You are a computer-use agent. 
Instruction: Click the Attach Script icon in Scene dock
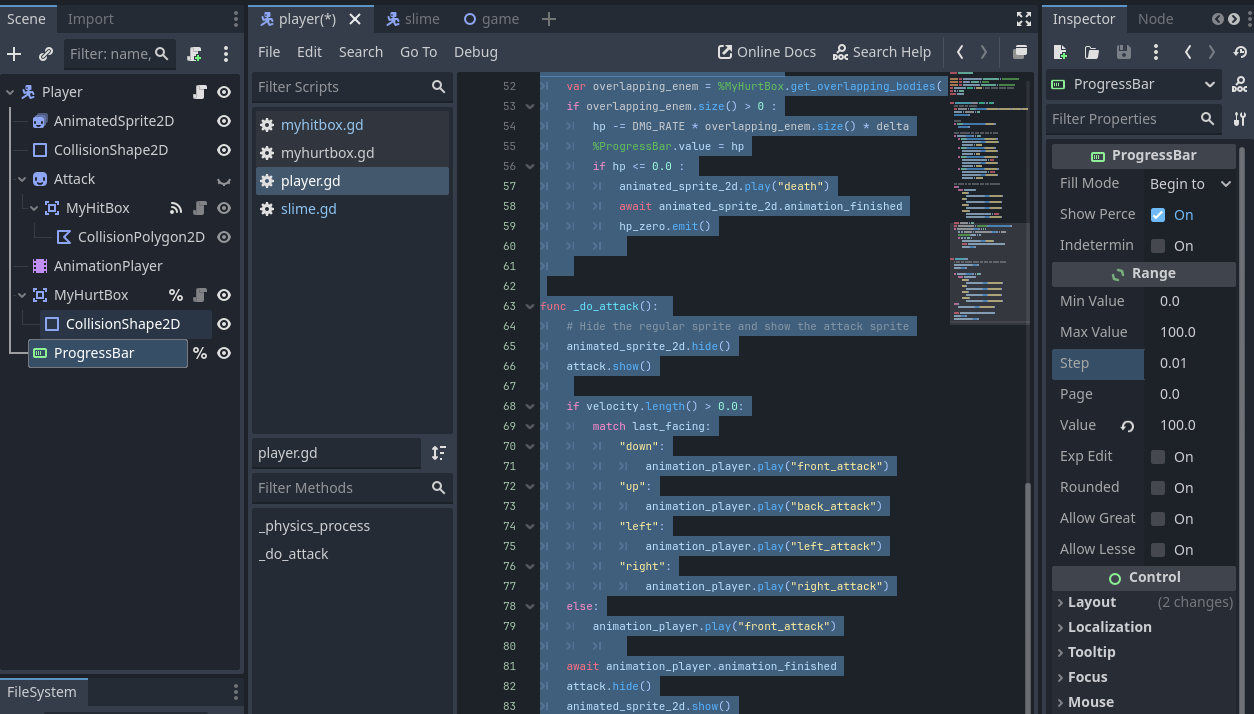click(194, 54)
